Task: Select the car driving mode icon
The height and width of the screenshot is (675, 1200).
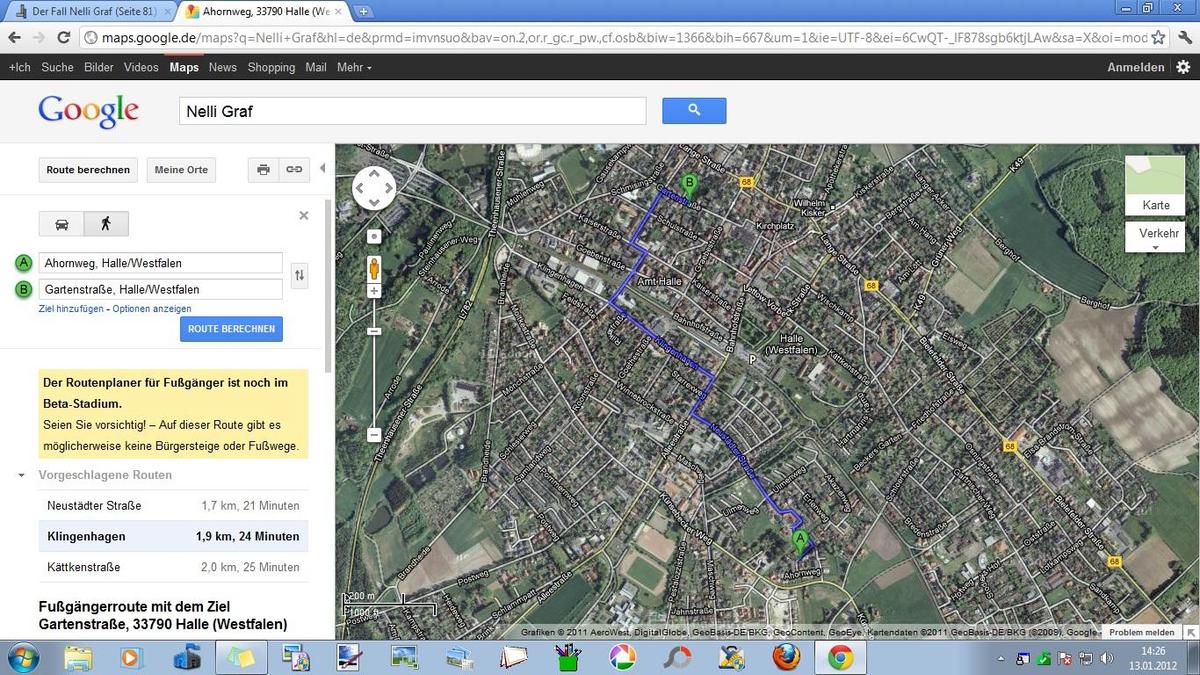Action: click(x=62, y=224)
